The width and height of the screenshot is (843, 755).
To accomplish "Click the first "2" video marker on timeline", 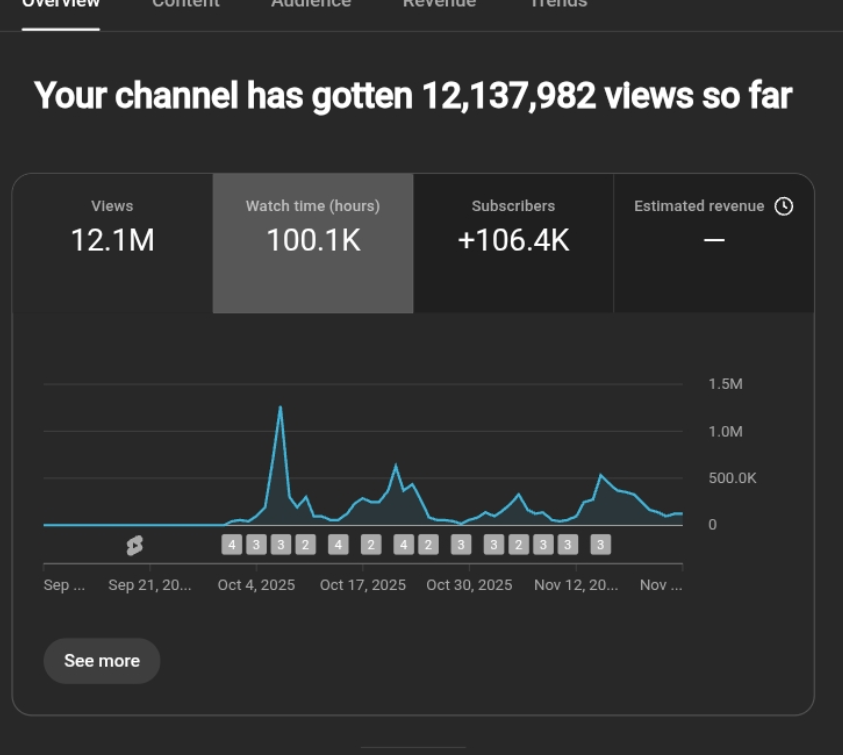I will pyautogui.click(x=306, y=545).
